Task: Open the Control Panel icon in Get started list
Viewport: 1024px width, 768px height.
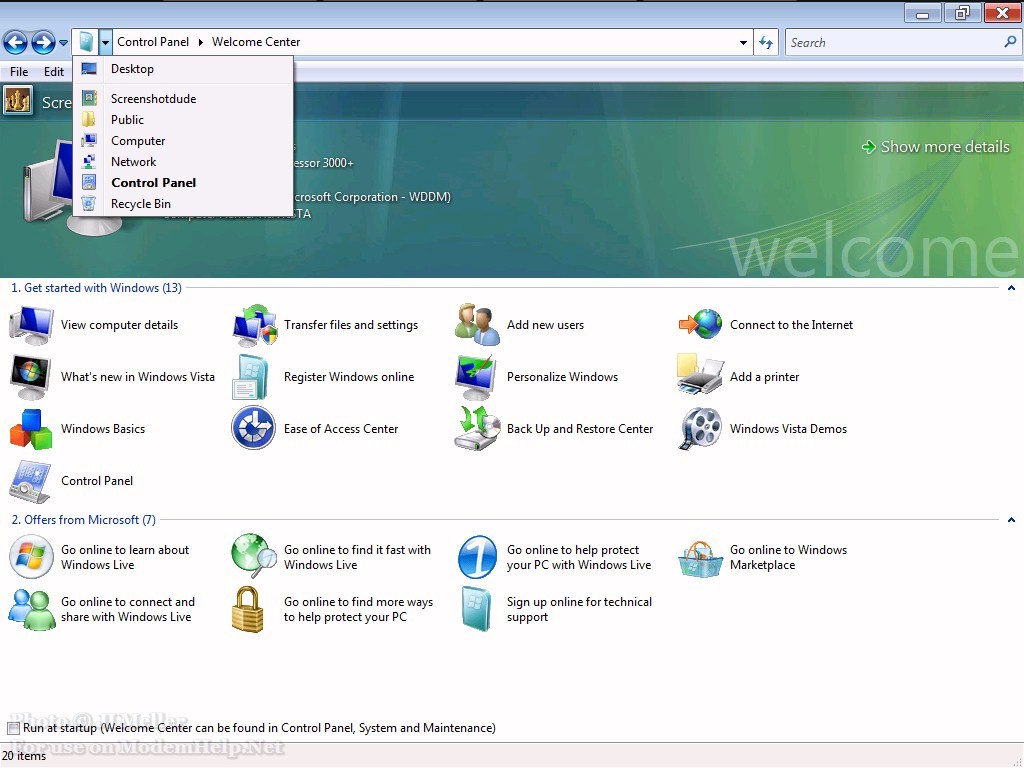Action: click(x=30, y=481)
